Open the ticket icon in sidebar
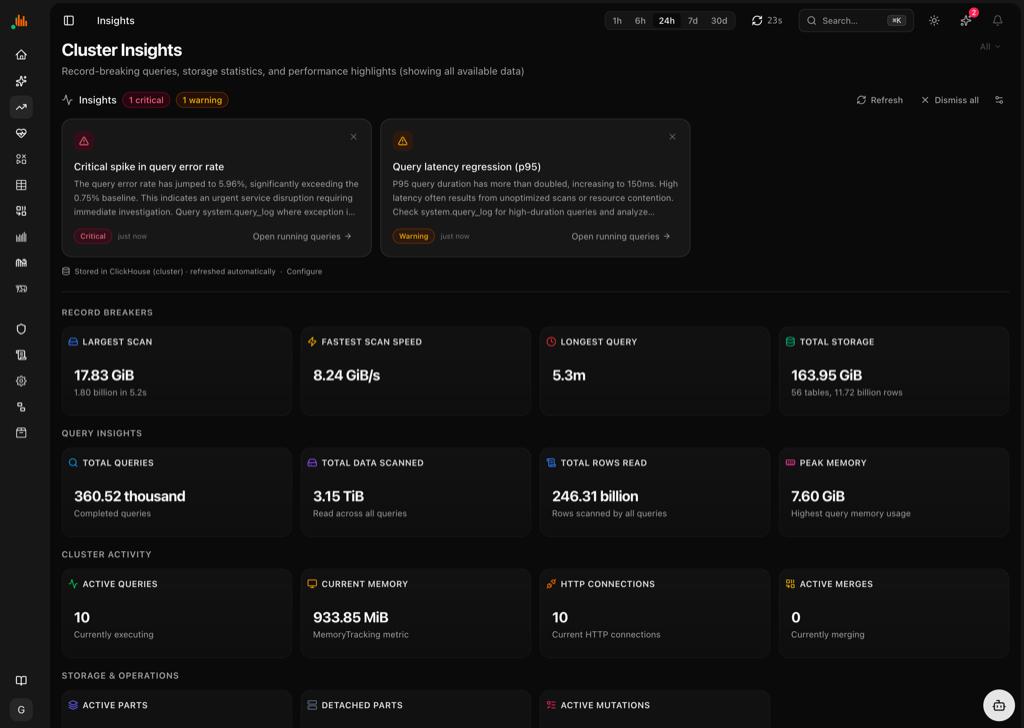Screen dimensions: 1024x728 (21, 289)
